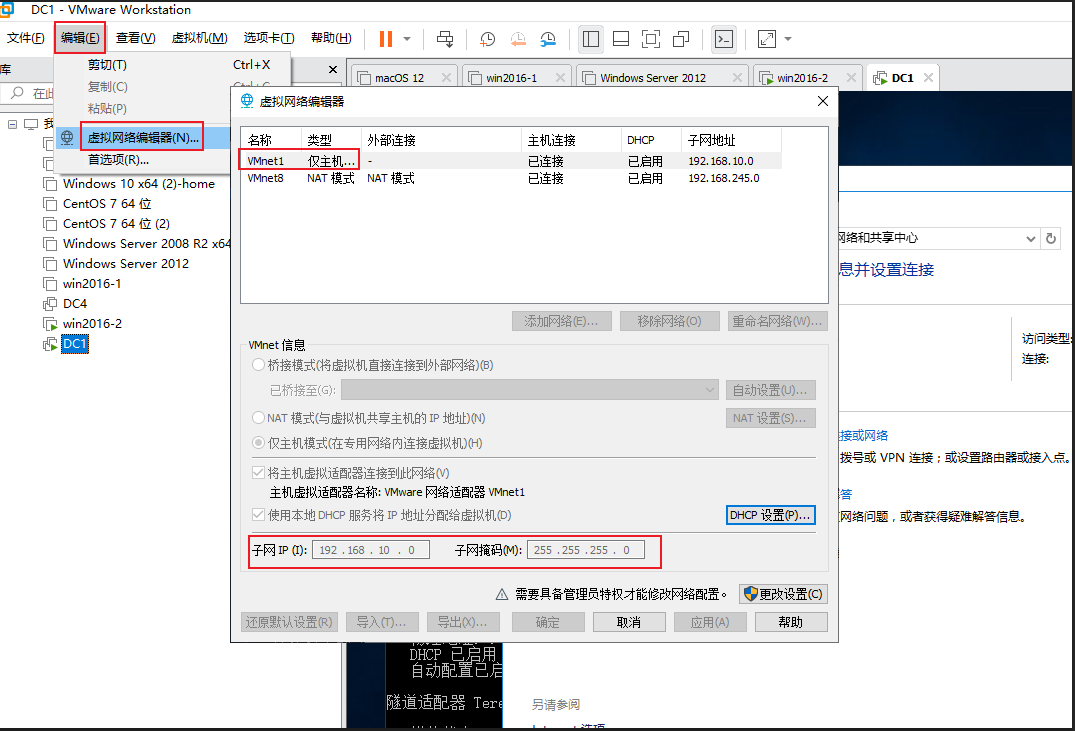1075x731 pixels.
Task: Click the 帮助 button in dialog
Action: (790, 622)
